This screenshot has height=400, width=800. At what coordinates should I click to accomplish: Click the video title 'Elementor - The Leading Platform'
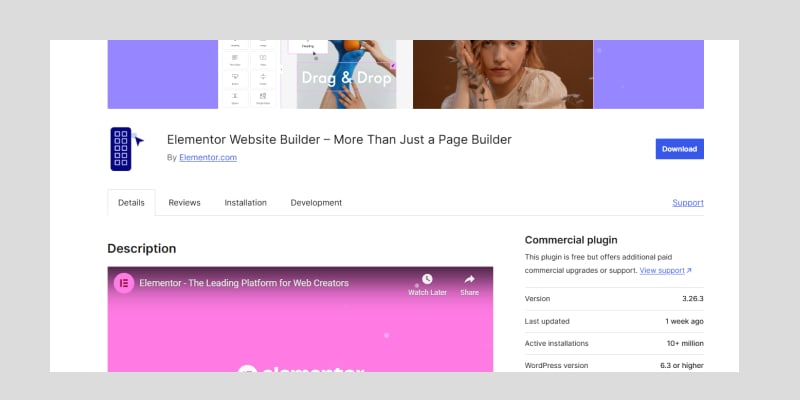click(x=244, y=283)
